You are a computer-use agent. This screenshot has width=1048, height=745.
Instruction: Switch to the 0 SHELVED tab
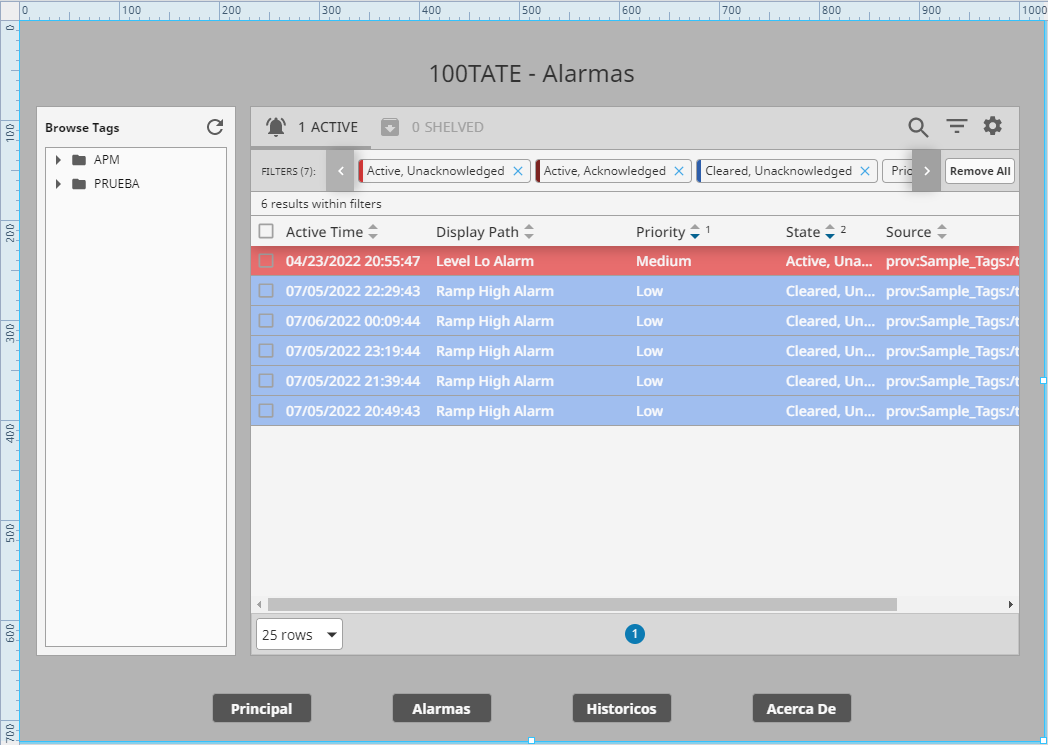click(x=432, y=127)
